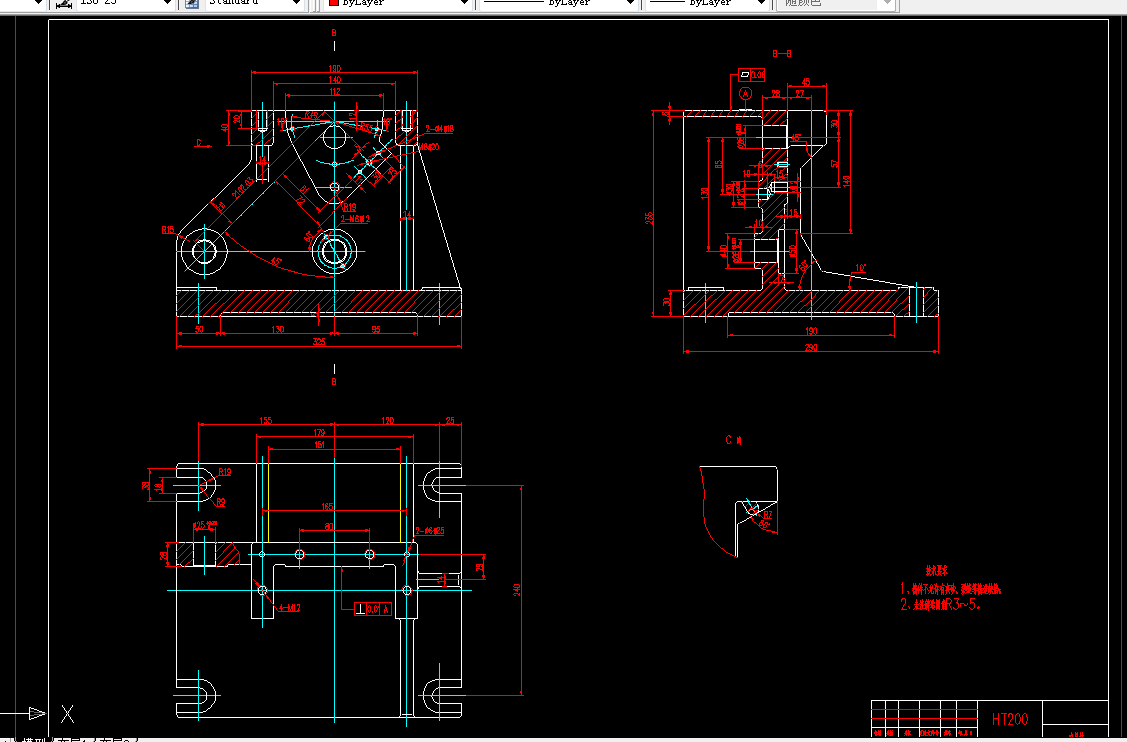Select the perpendicularity tolerance frame with A
Viewport: 1127px width, 742px height.
click(x=373, y=609)
